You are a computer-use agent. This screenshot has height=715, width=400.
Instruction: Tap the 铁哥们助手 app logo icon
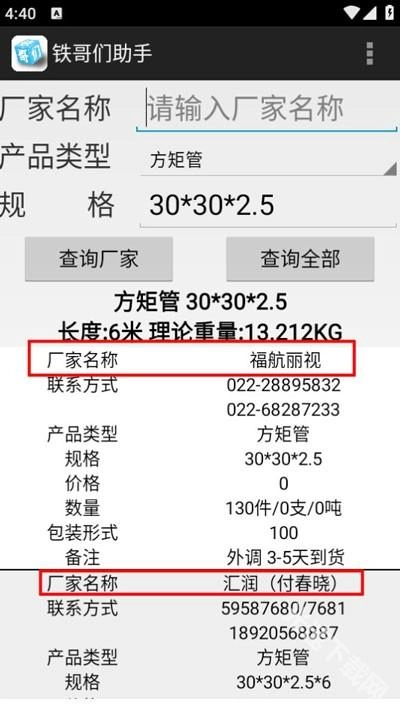pyautogui.click(x=29, y=53)
